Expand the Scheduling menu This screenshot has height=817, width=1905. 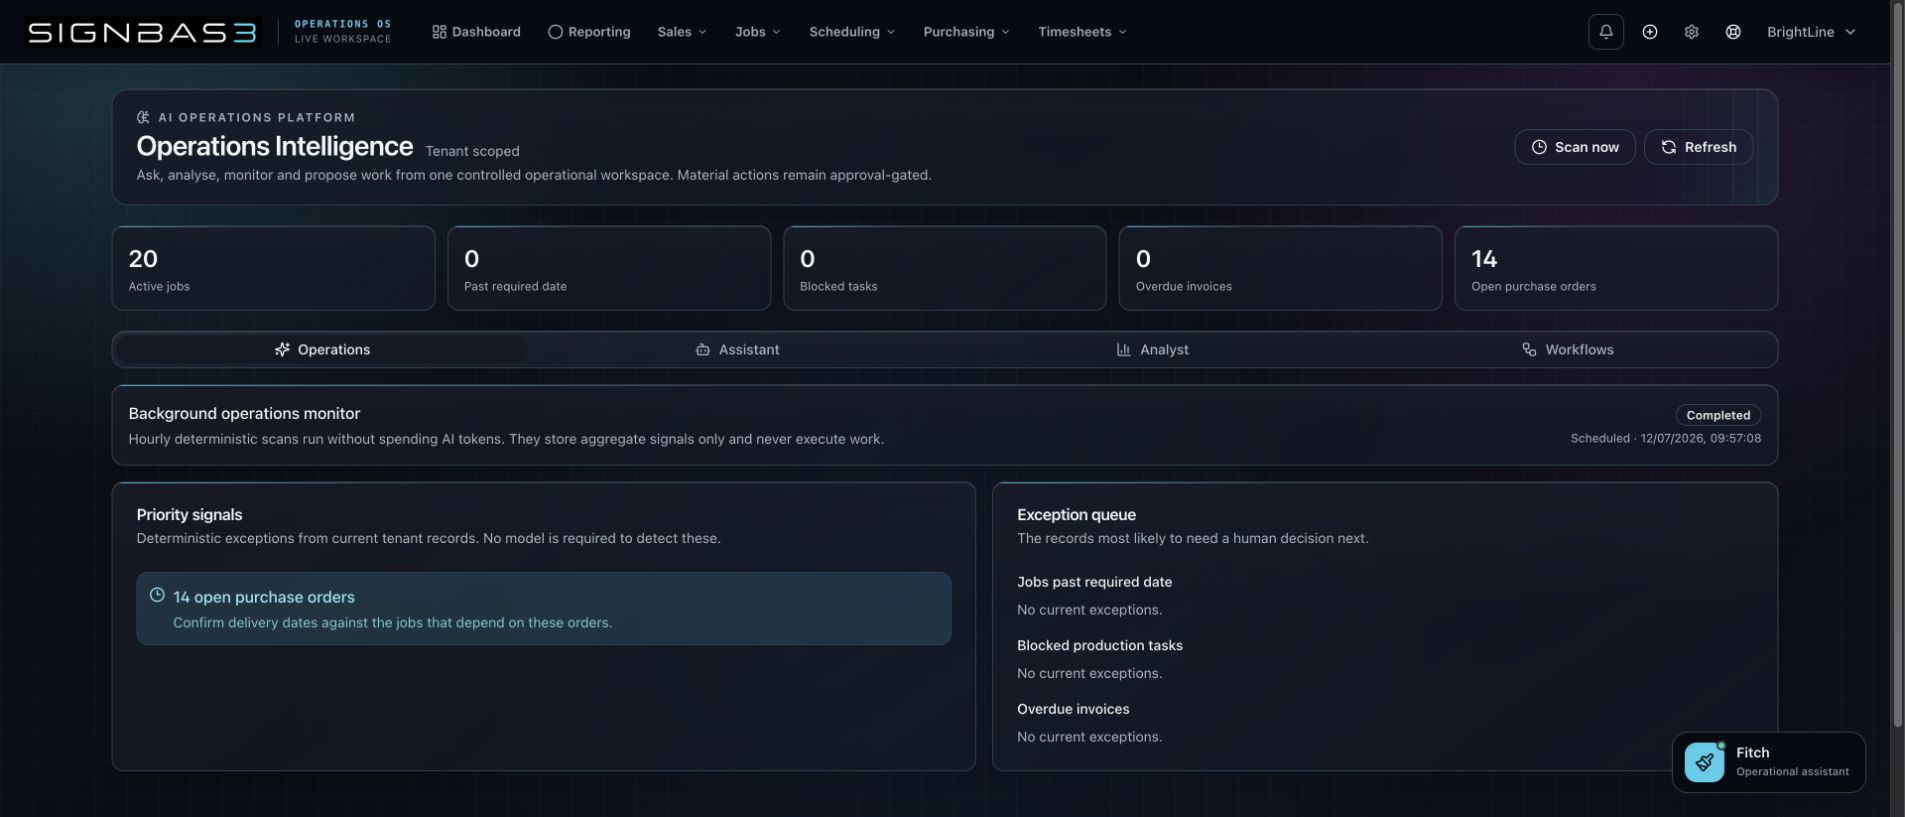[852, 32]
